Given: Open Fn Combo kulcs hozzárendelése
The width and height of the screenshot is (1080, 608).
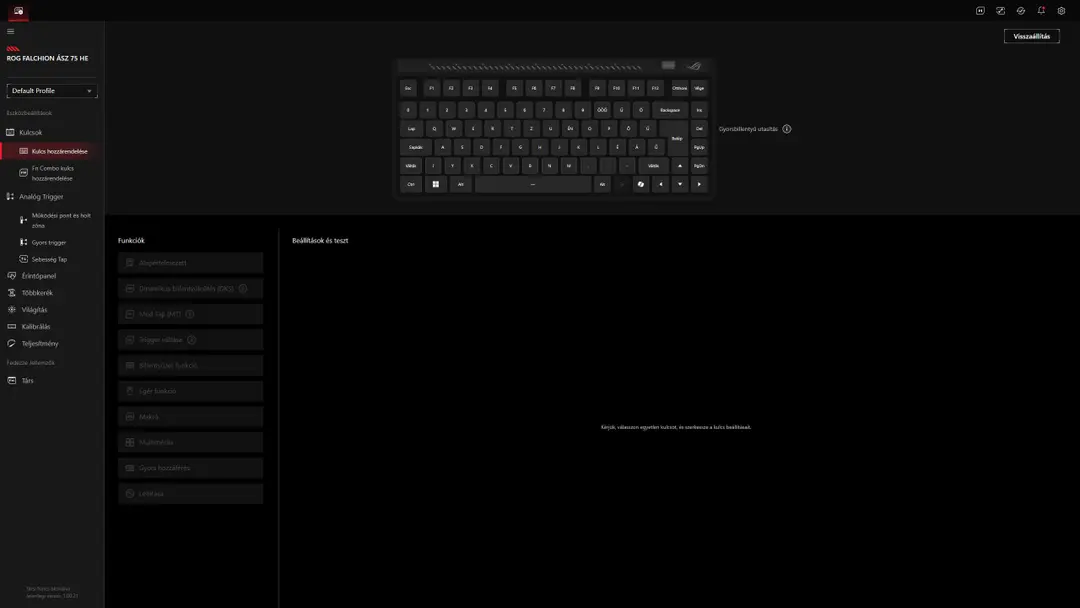Looking at the screenshot, I should tap(52, 173).
